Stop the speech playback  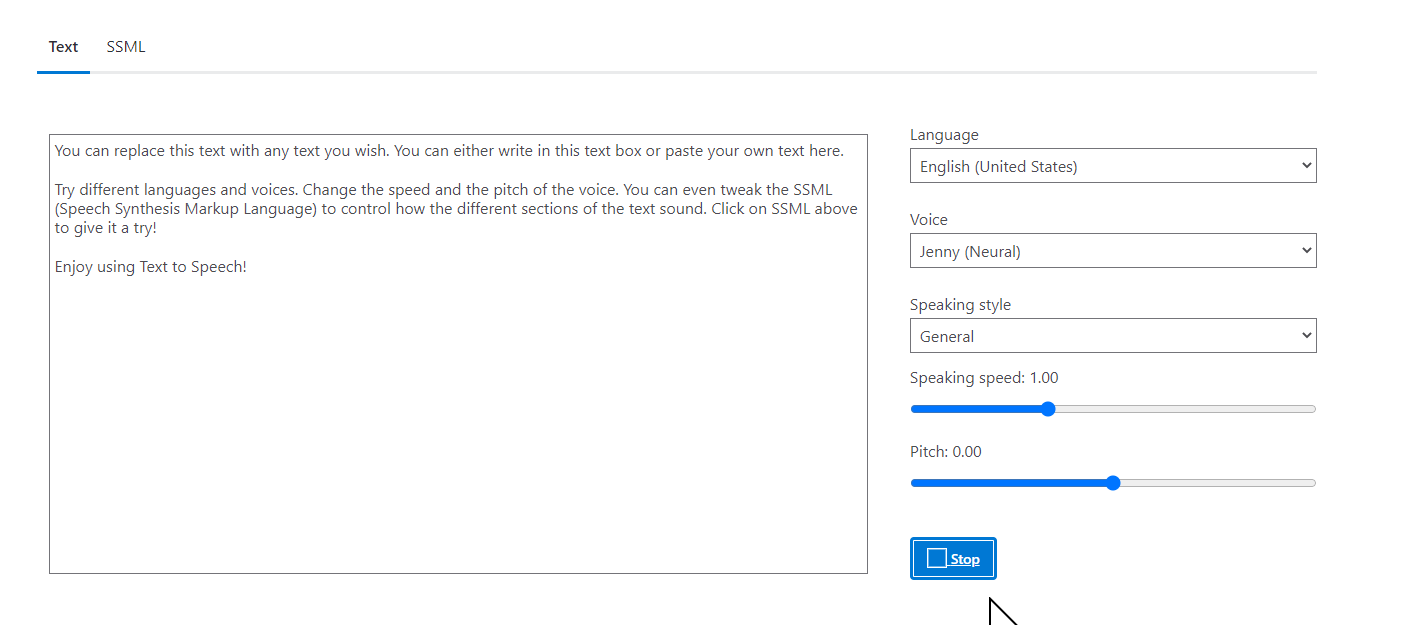(x=953, y=558)
